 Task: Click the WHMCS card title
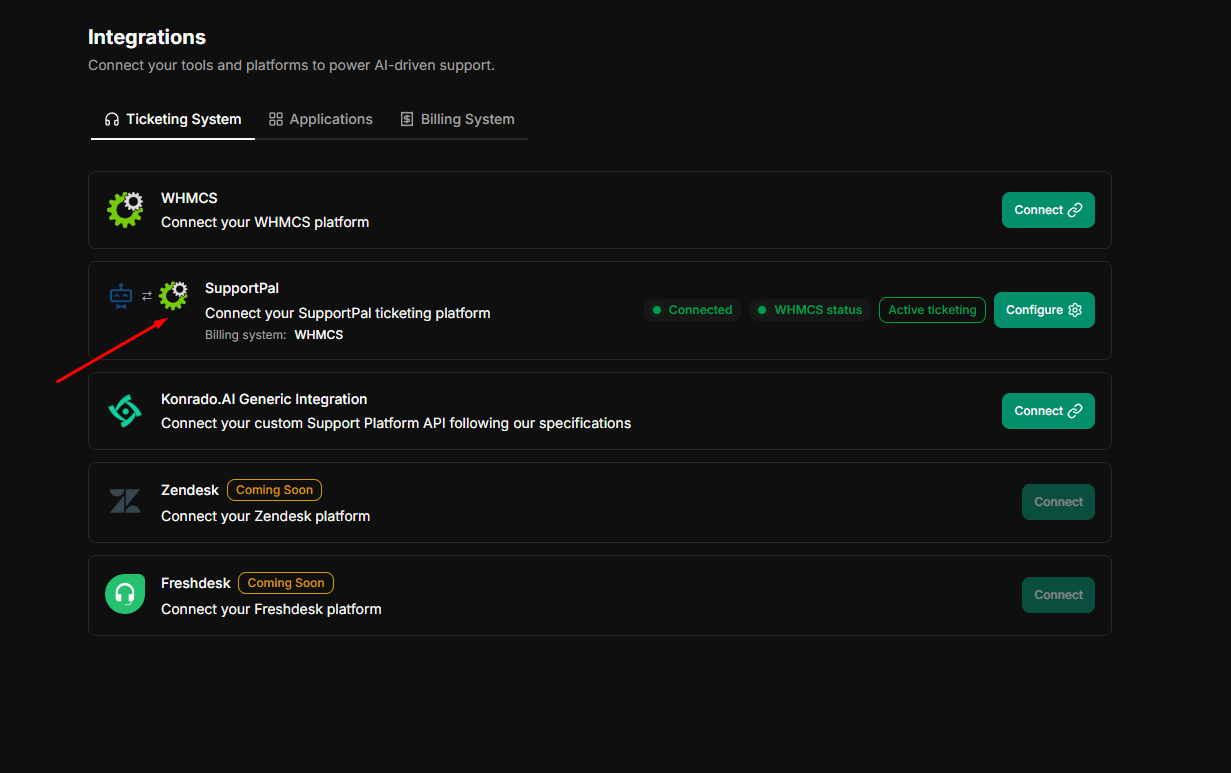pyautogui.click(x=189, y=198)
